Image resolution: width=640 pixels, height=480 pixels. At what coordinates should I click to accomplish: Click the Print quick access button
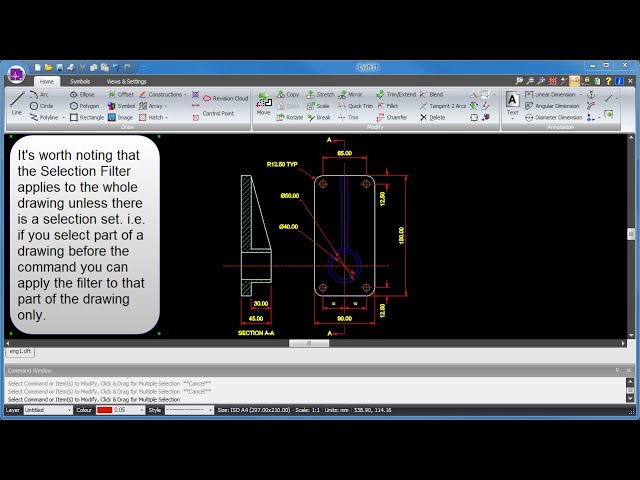click(x=71, y=67)
